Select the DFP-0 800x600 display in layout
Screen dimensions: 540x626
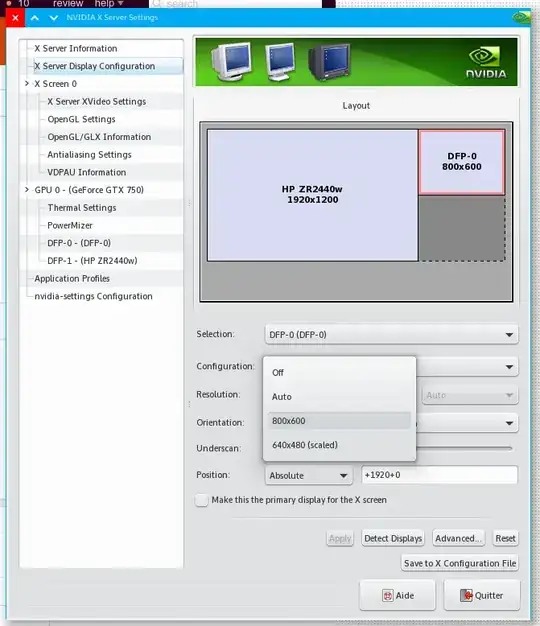click(x=461, y=162)
